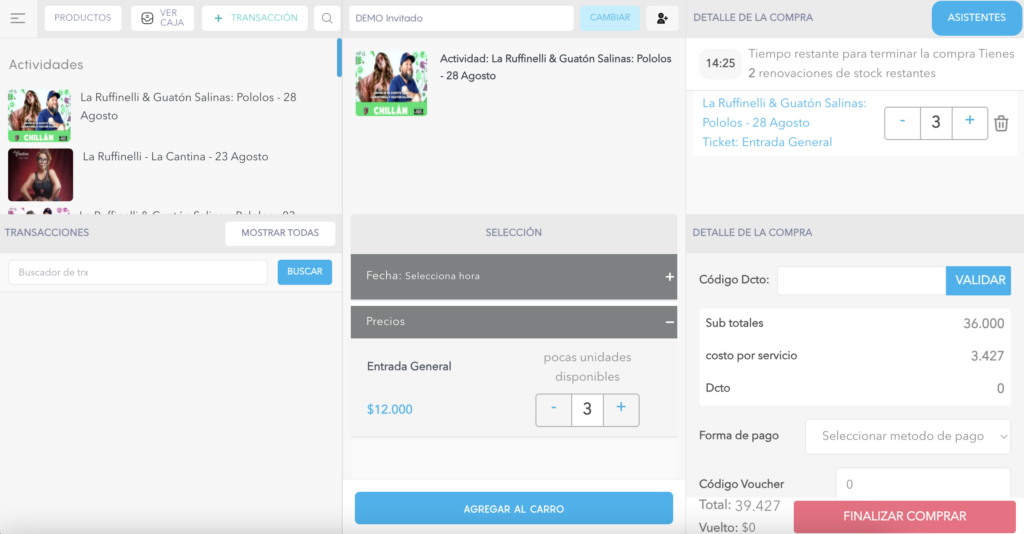Select Pololos 28 Agosto activity thumbnail

click(39, 116)
